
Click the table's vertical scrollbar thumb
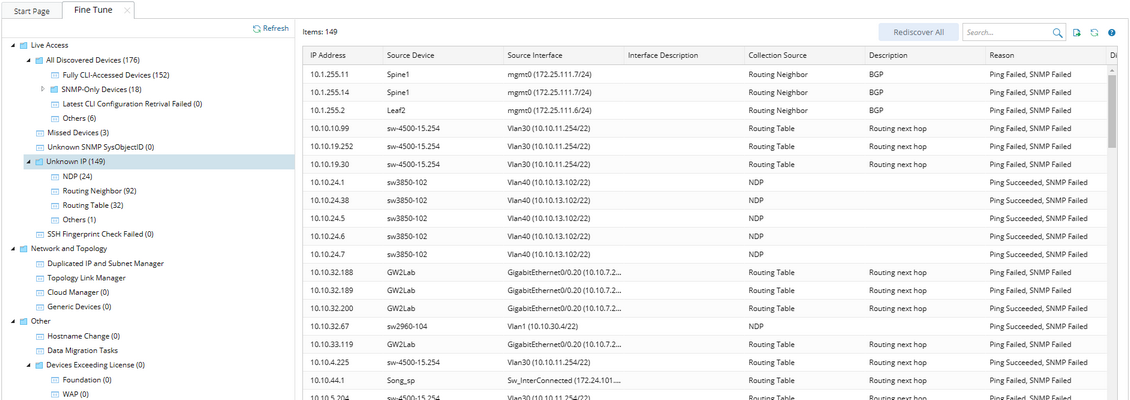click(x=1112, y=110)
